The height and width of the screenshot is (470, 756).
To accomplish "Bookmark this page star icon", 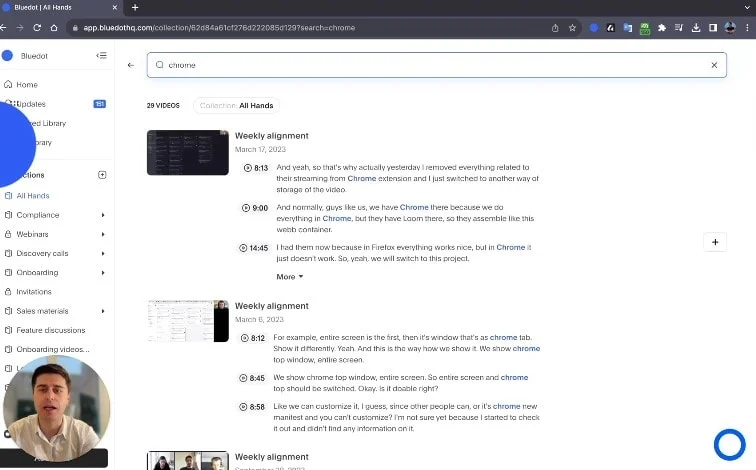I will 572,28.
